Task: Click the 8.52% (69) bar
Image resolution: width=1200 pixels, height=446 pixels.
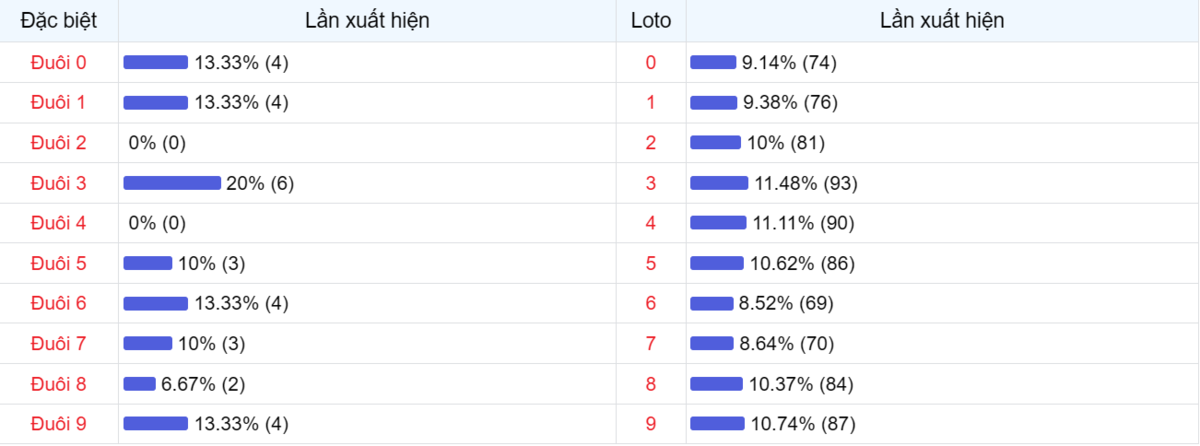Action: tap(712, 304)
